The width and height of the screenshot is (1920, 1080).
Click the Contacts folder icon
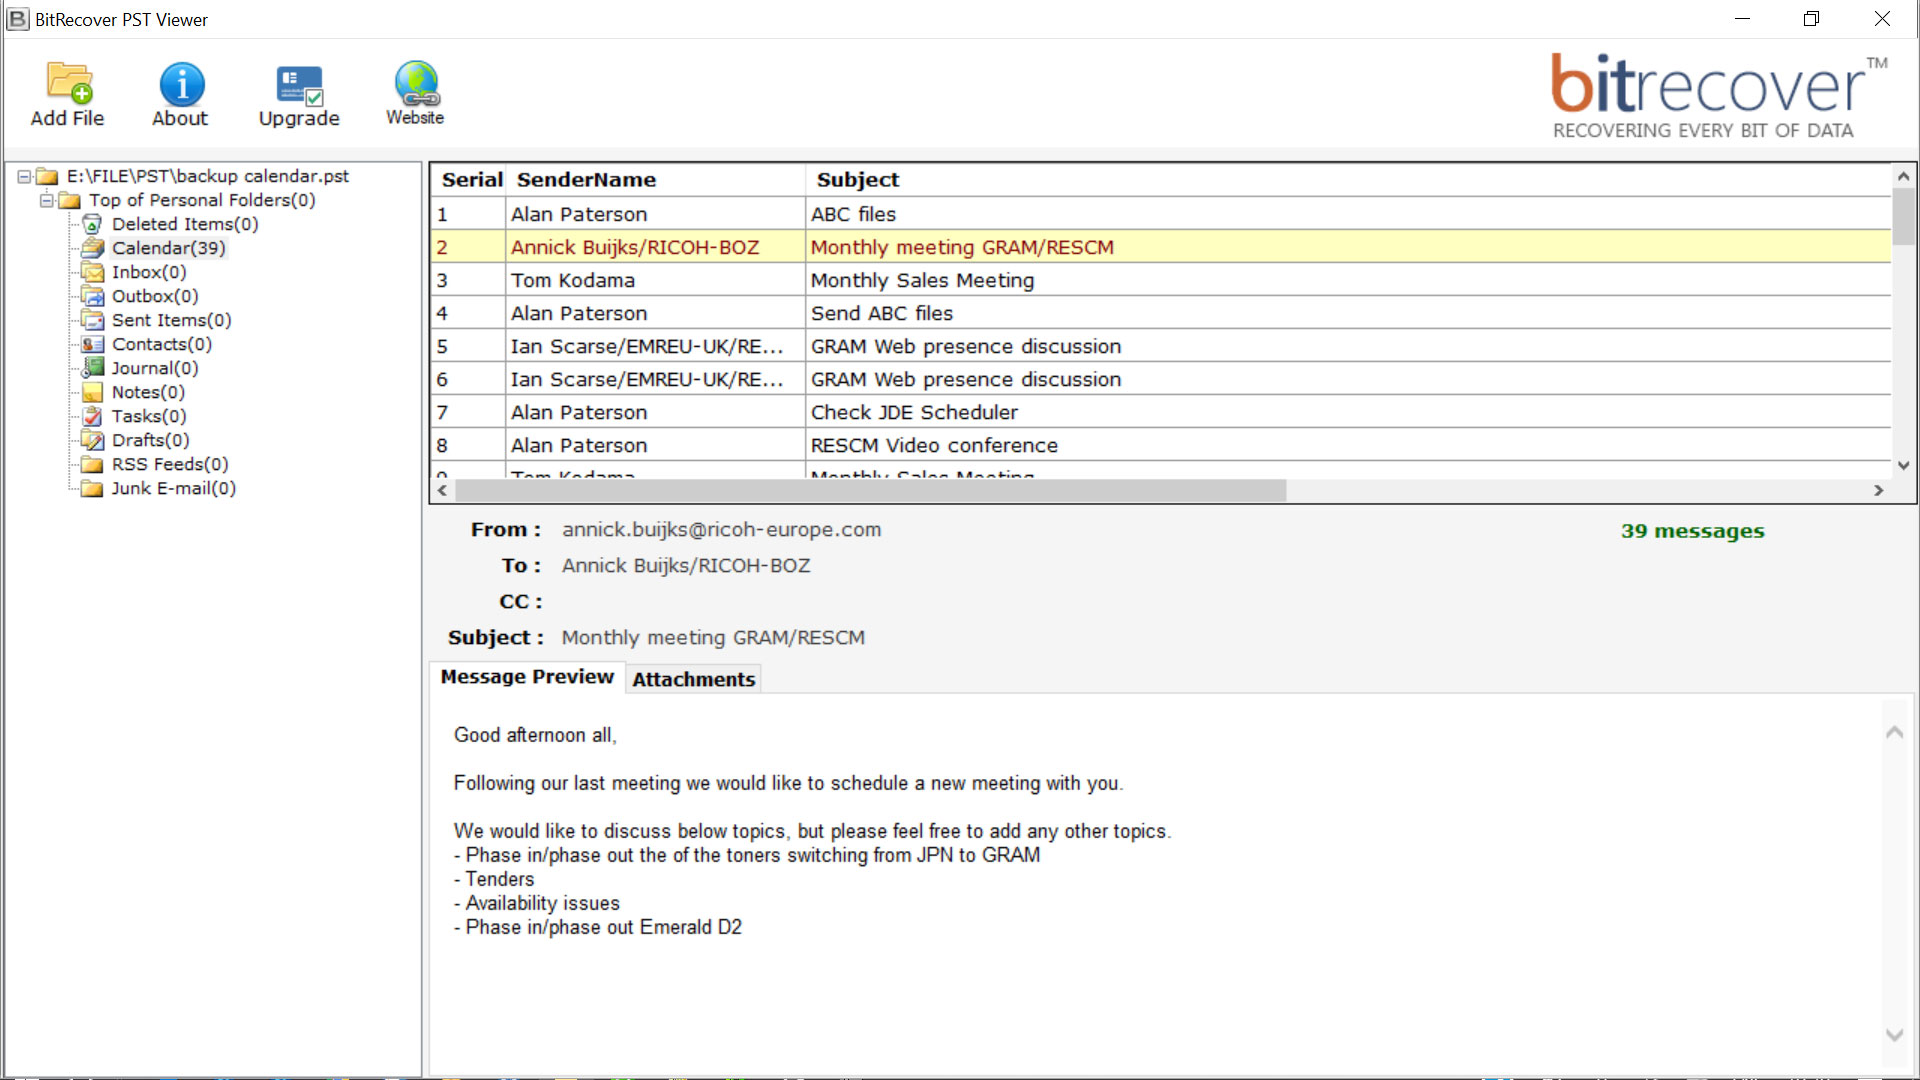point(92,344)
